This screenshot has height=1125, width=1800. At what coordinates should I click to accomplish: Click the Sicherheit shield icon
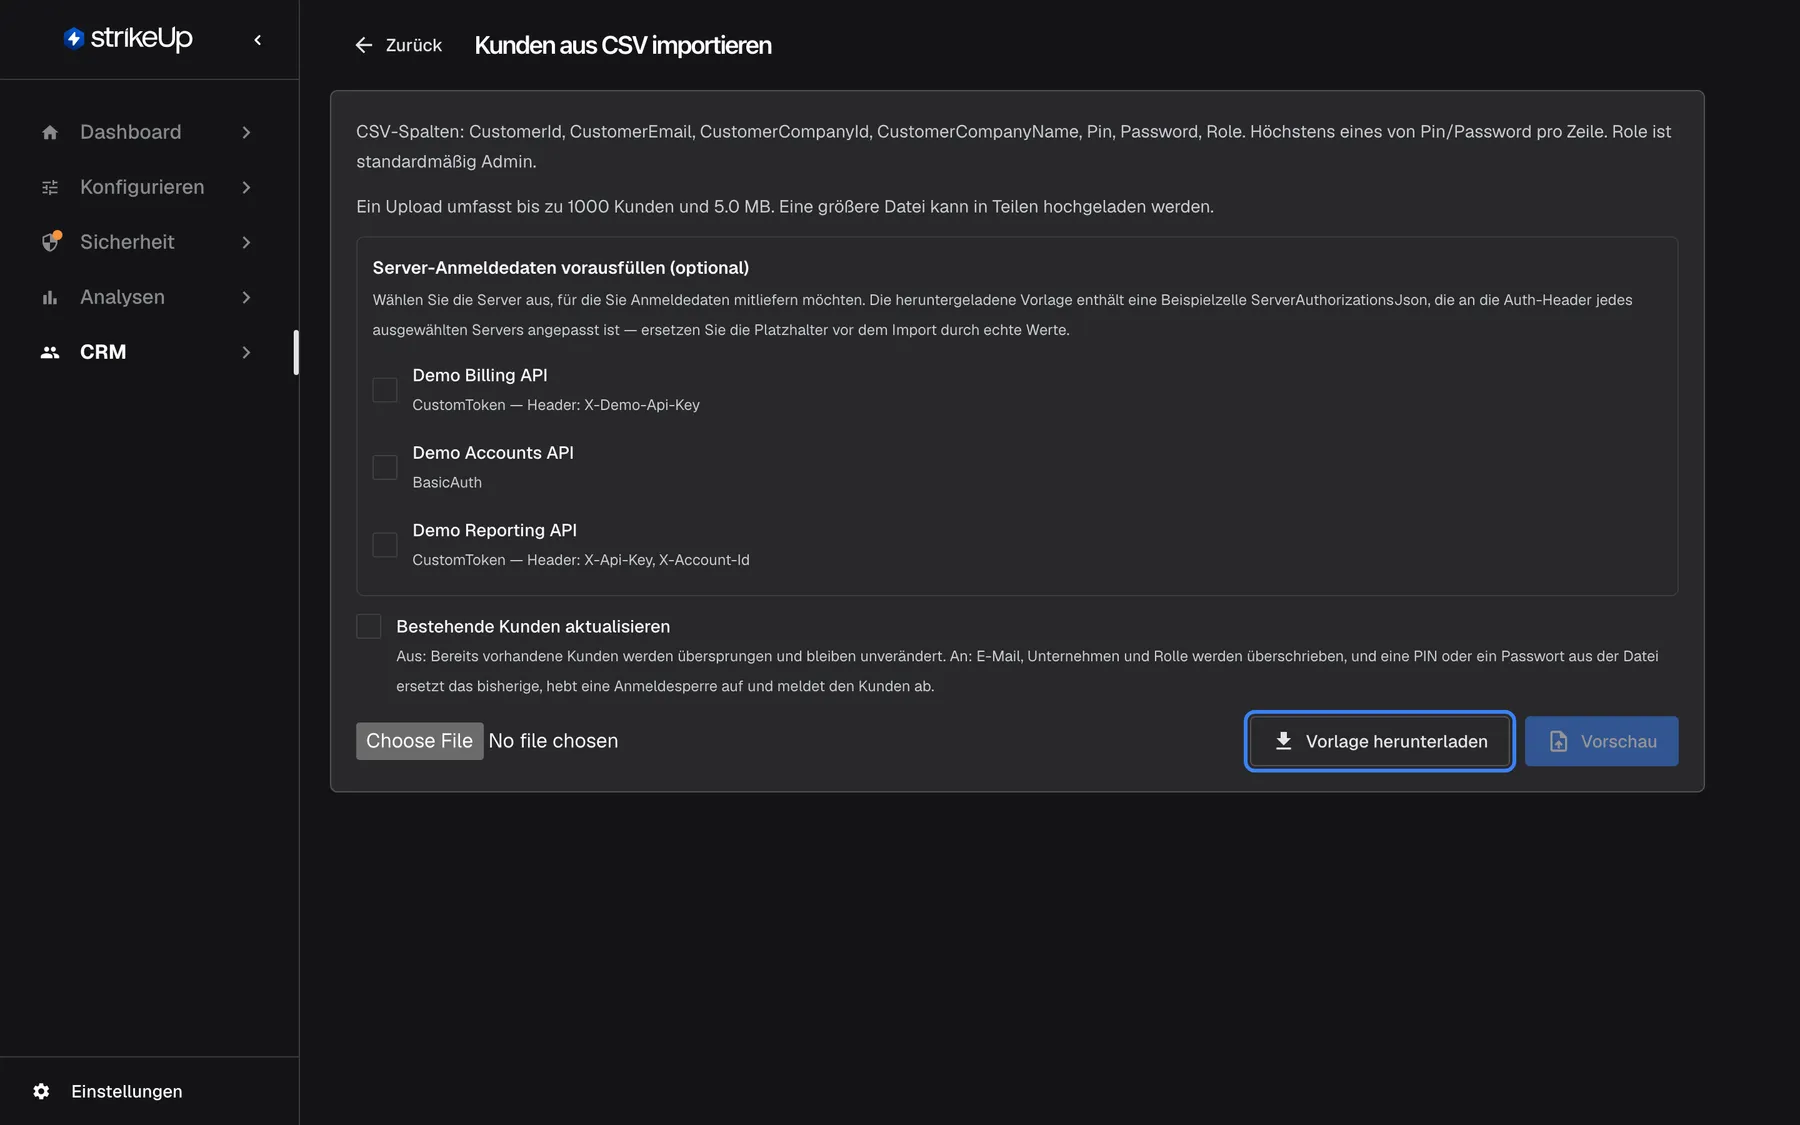pos(51,242)
